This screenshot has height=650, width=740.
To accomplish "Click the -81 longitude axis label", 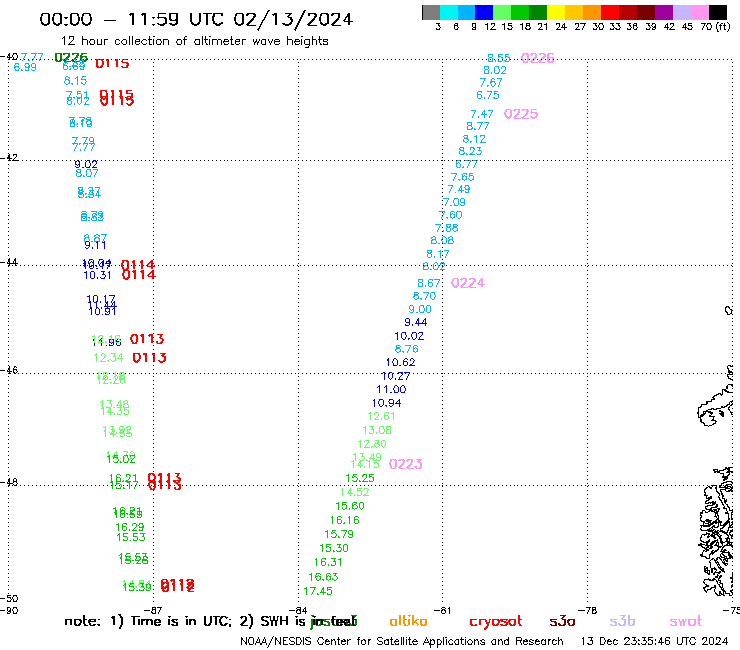I will (x=443, y=610).
